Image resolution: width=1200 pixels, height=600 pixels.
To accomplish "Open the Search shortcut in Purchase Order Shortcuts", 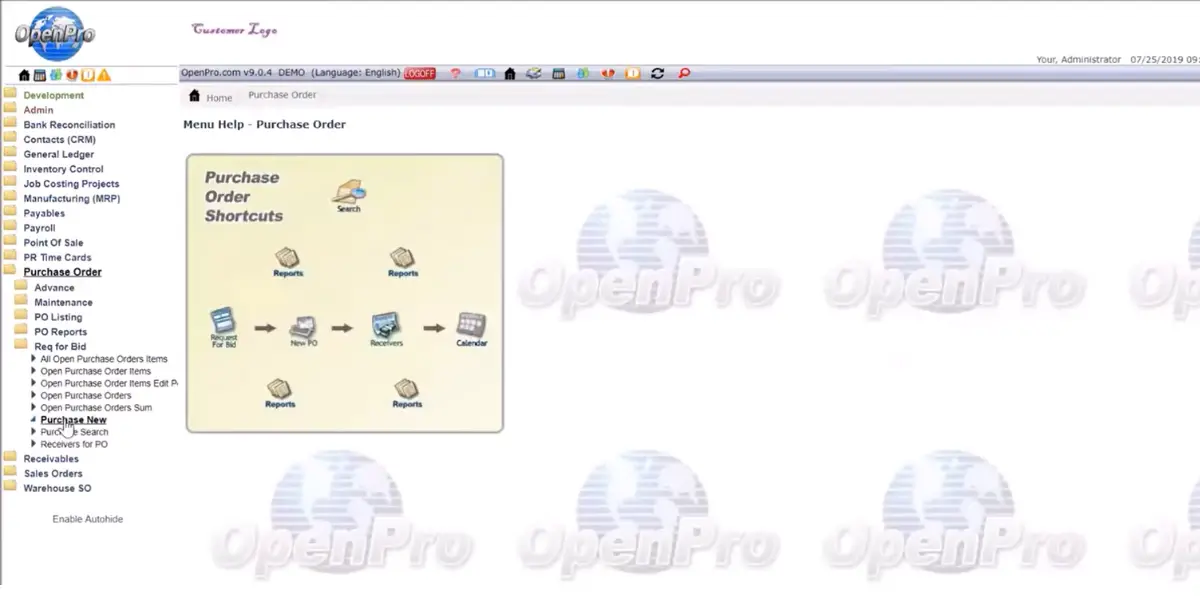I will click(349, 195).
